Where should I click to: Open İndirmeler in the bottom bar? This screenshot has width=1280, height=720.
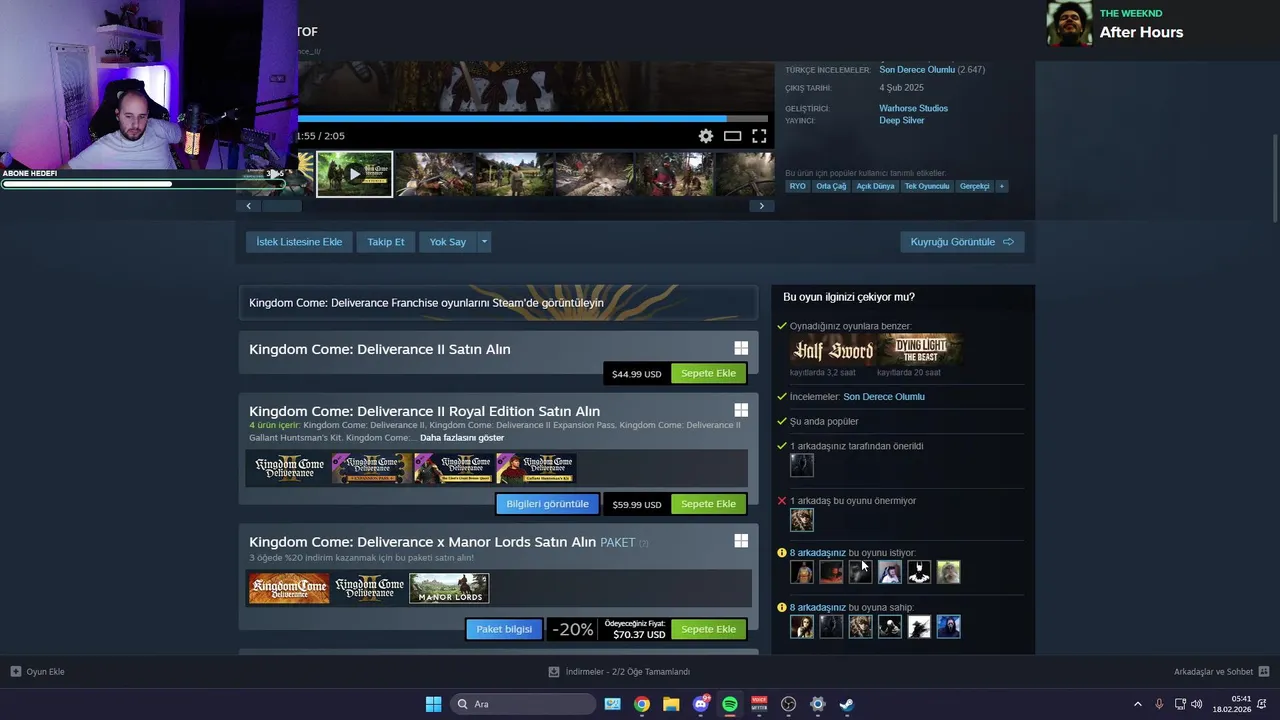619,672
